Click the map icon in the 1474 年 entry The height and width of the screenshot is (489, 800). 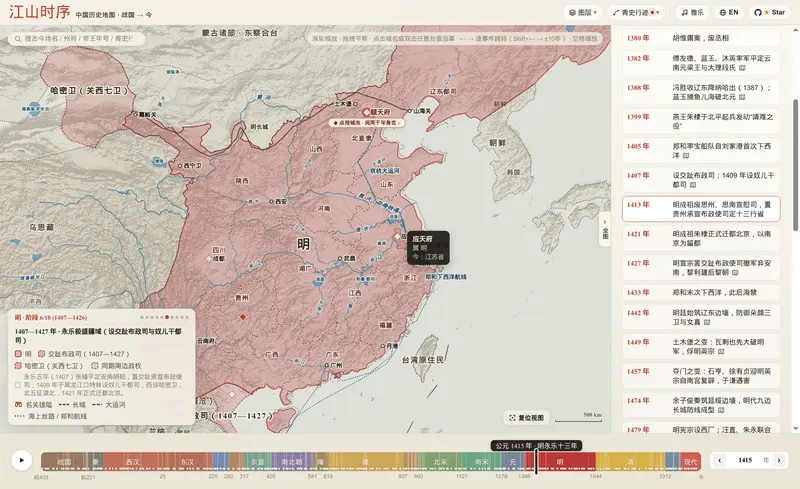[721, 410]
